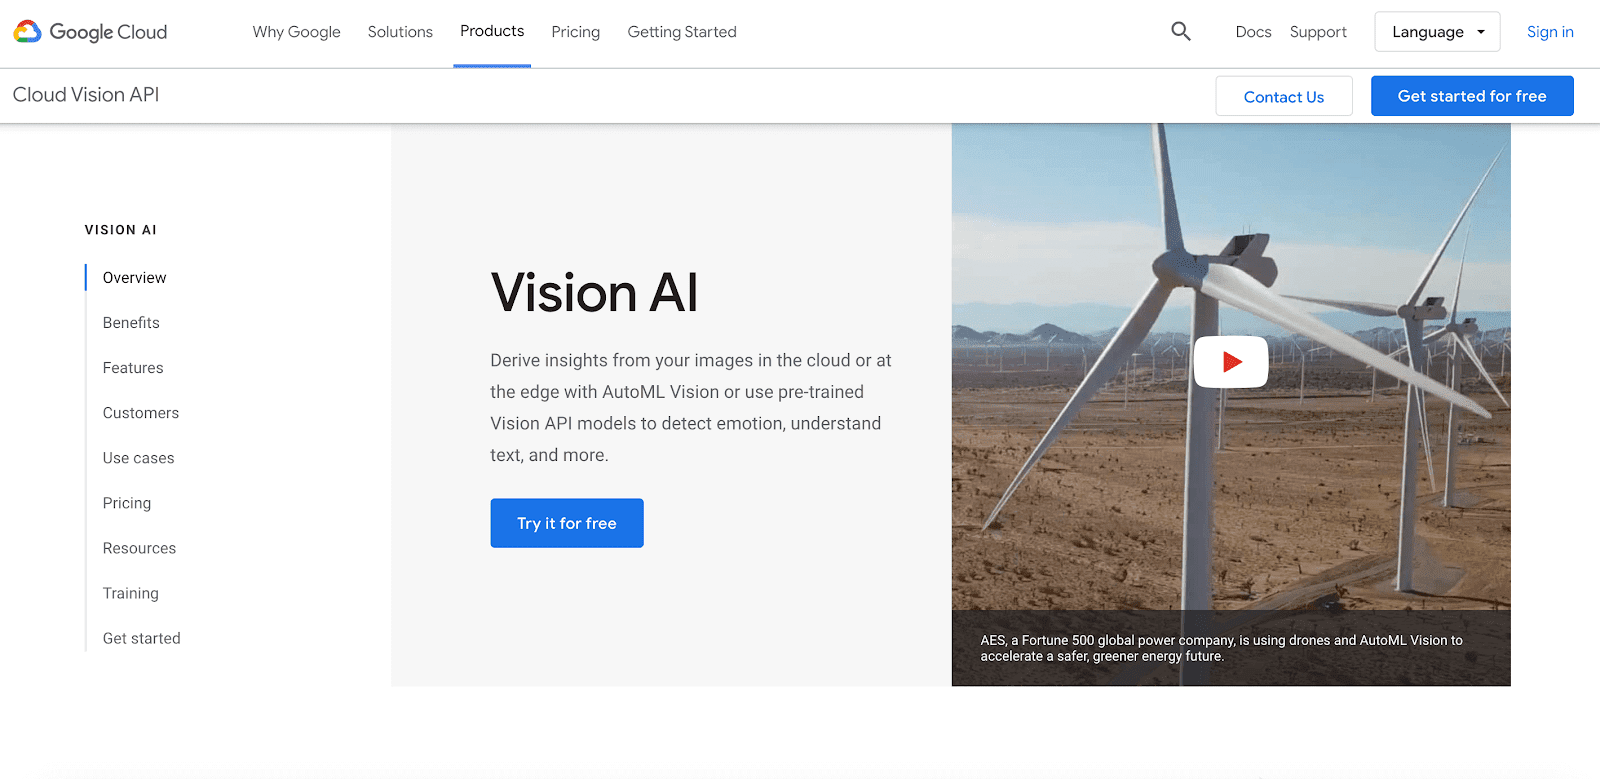Viewport: 1600px width, 779px height.
Task: Go to Pricing in top navigation
Action: tap(576, 32)
